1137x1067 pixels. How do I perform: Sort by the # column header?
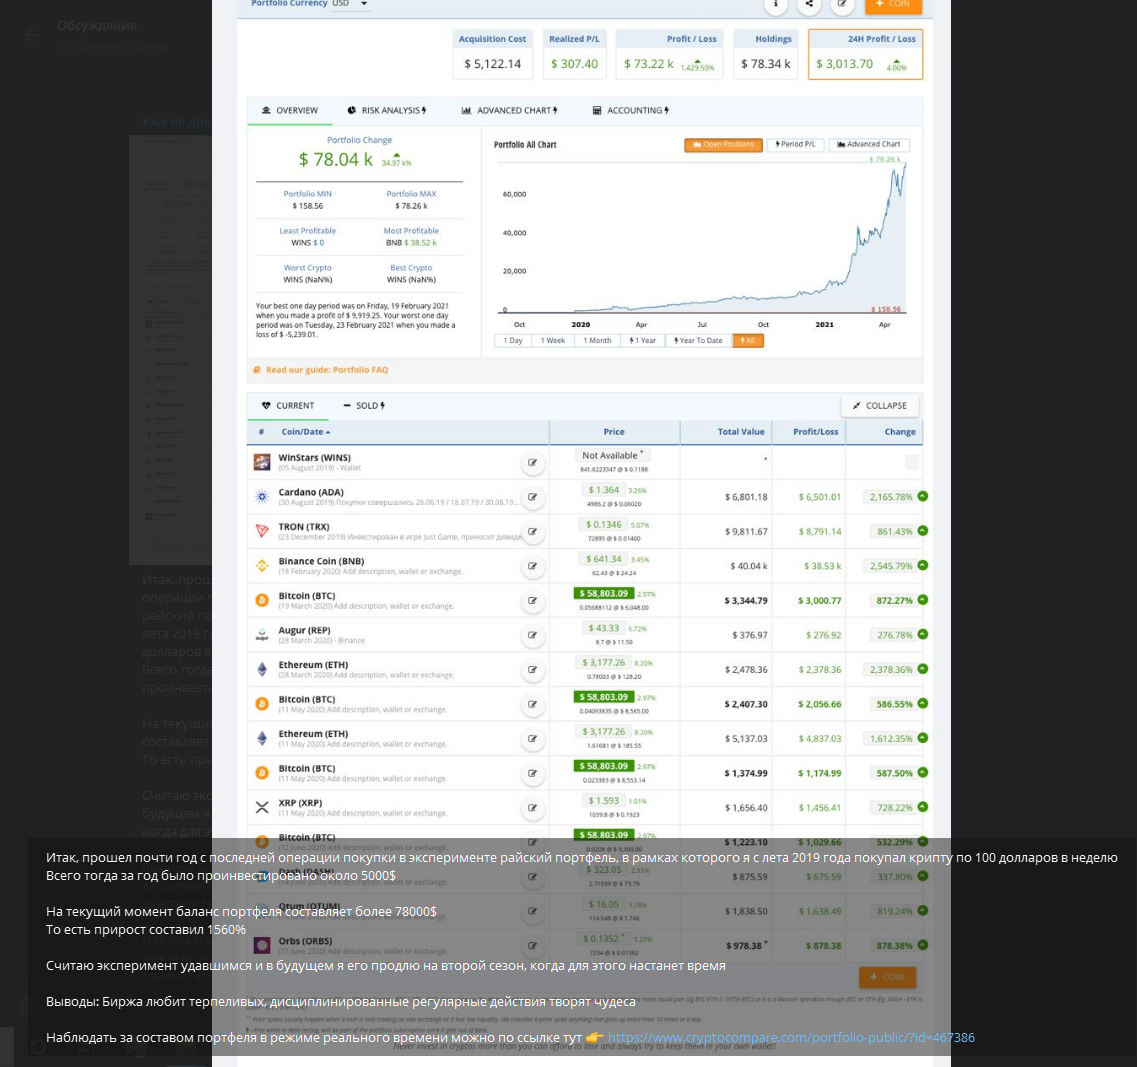pyautogui.click(x=261, y=432)
